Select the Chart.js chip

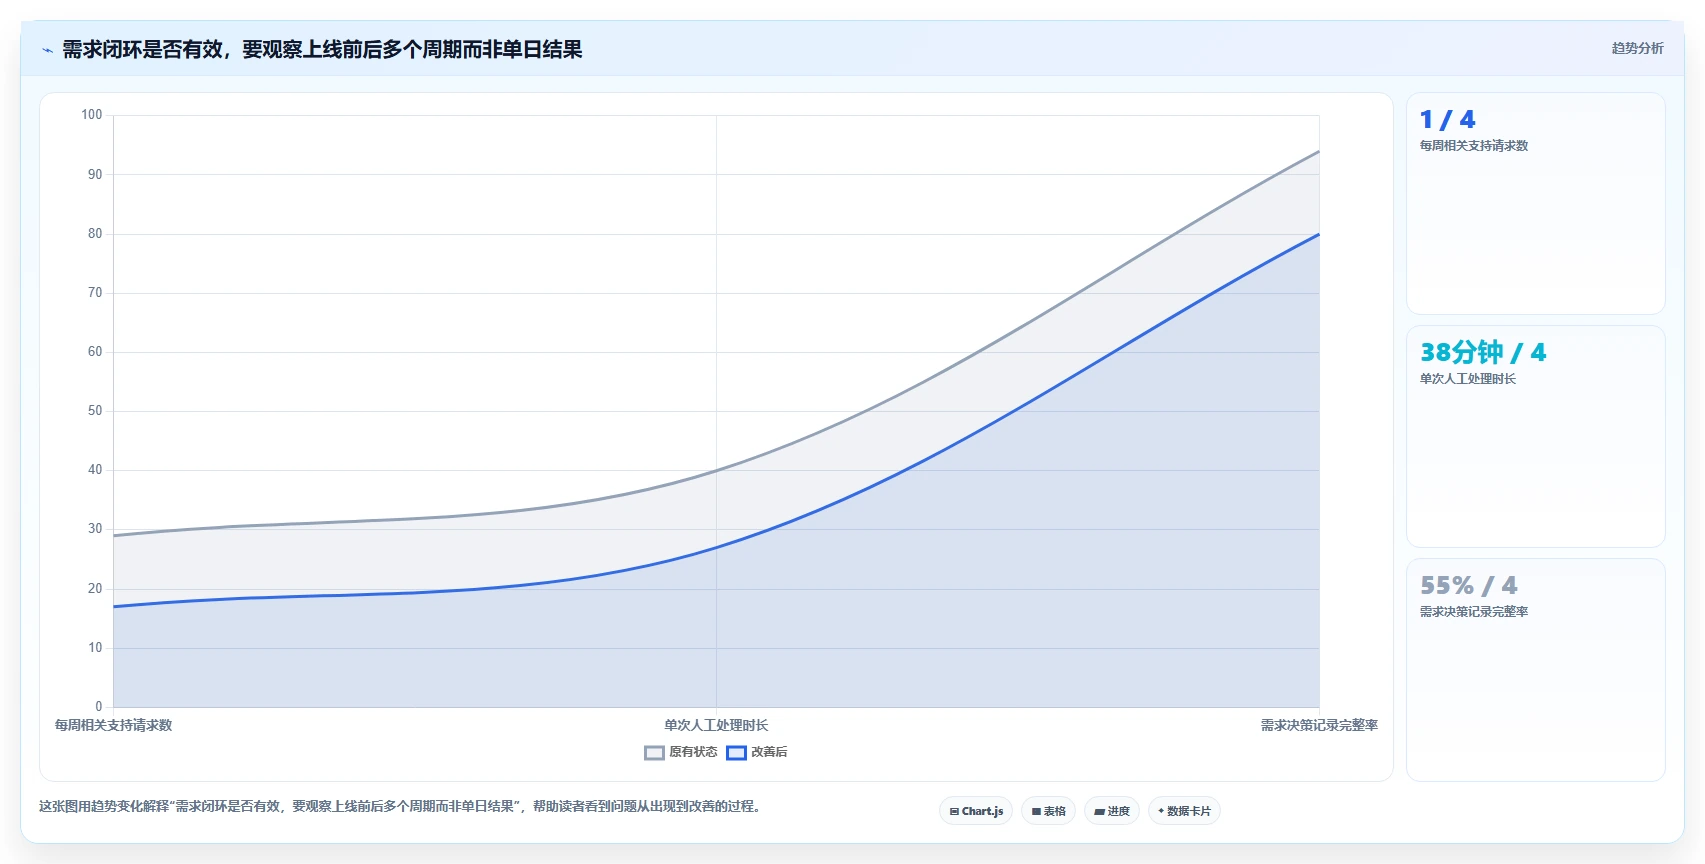coord(976,811)
